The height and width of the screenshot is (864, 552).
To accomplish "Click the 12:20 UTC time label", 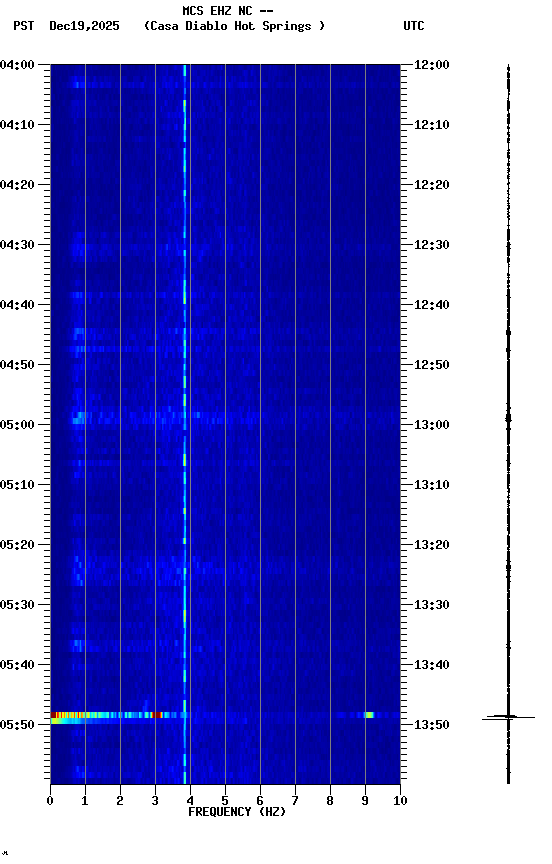I will (x=432, y=185).
